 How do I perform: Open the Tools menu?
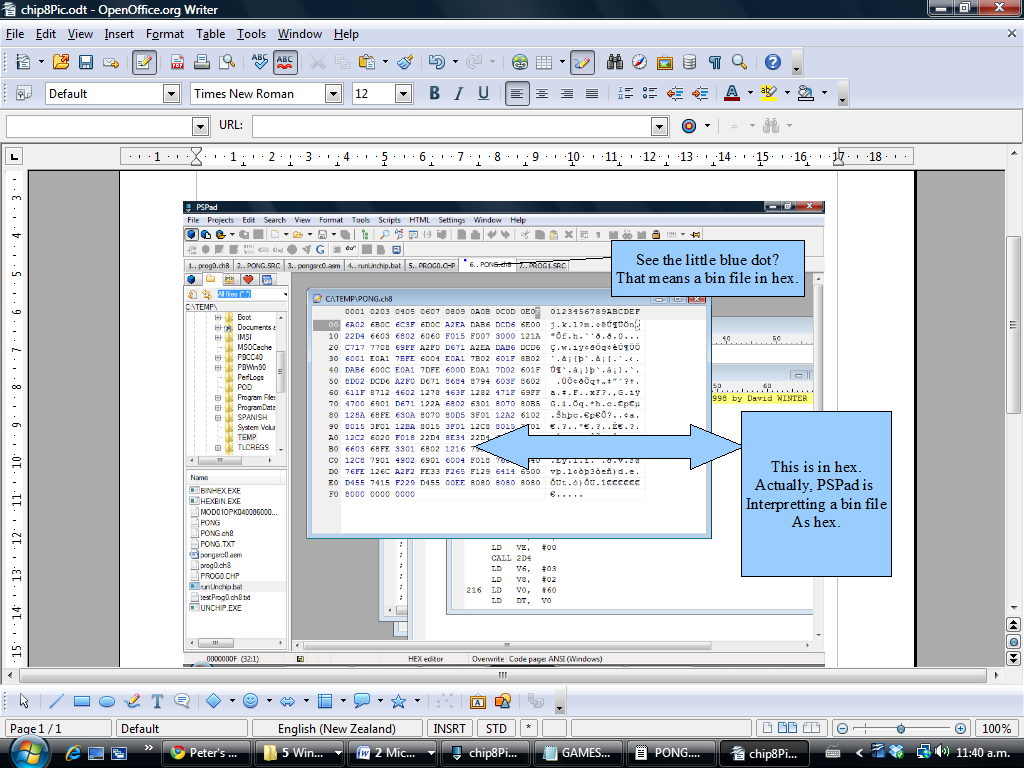pos(251,34)
